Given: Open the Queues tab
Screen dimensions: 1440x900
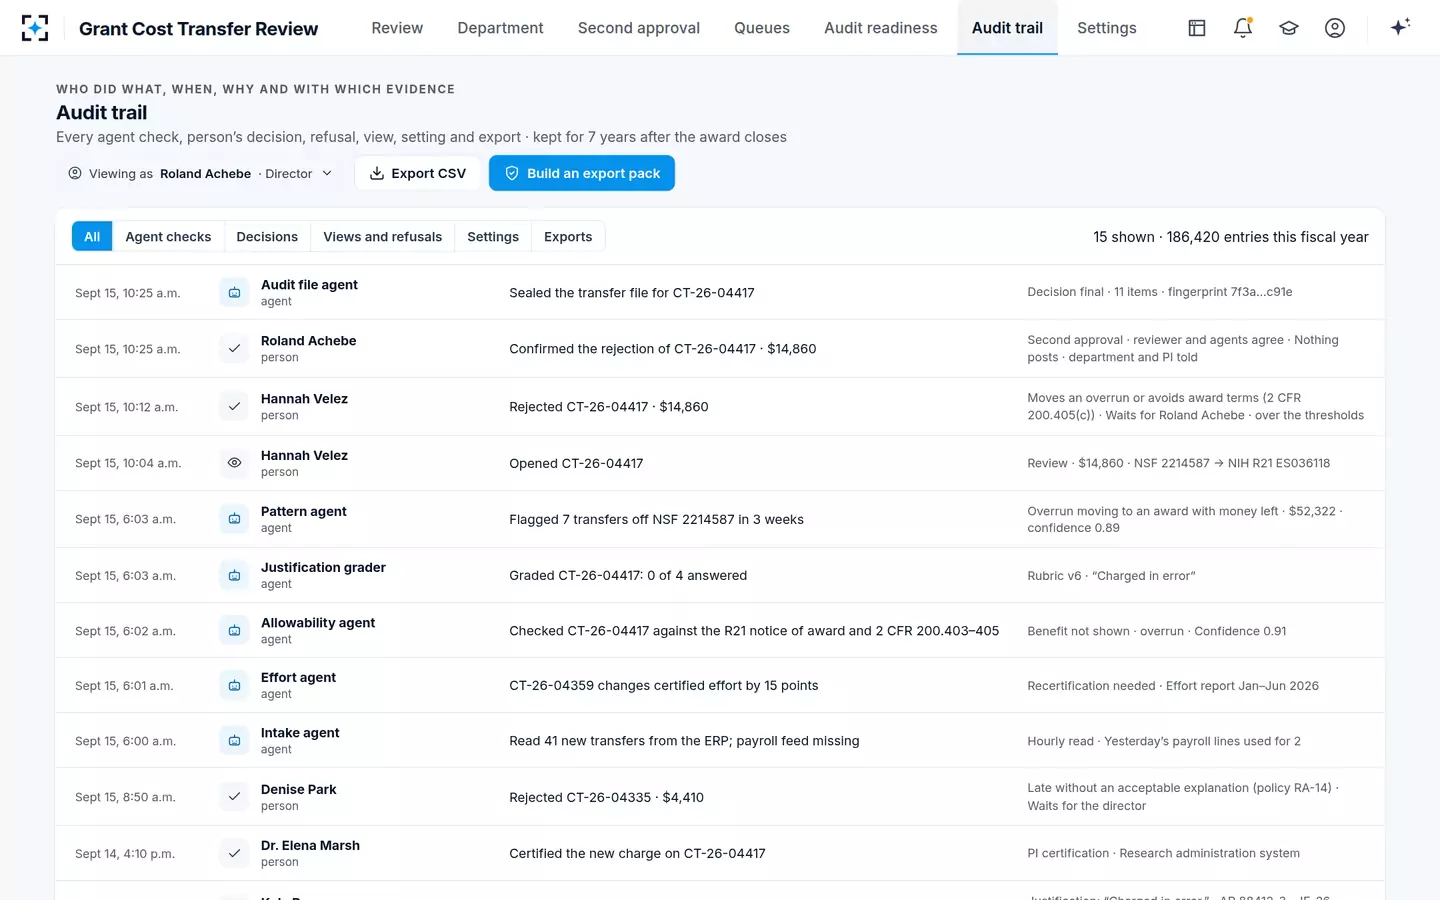Looking at the screenshot, I should click(762, 28).
